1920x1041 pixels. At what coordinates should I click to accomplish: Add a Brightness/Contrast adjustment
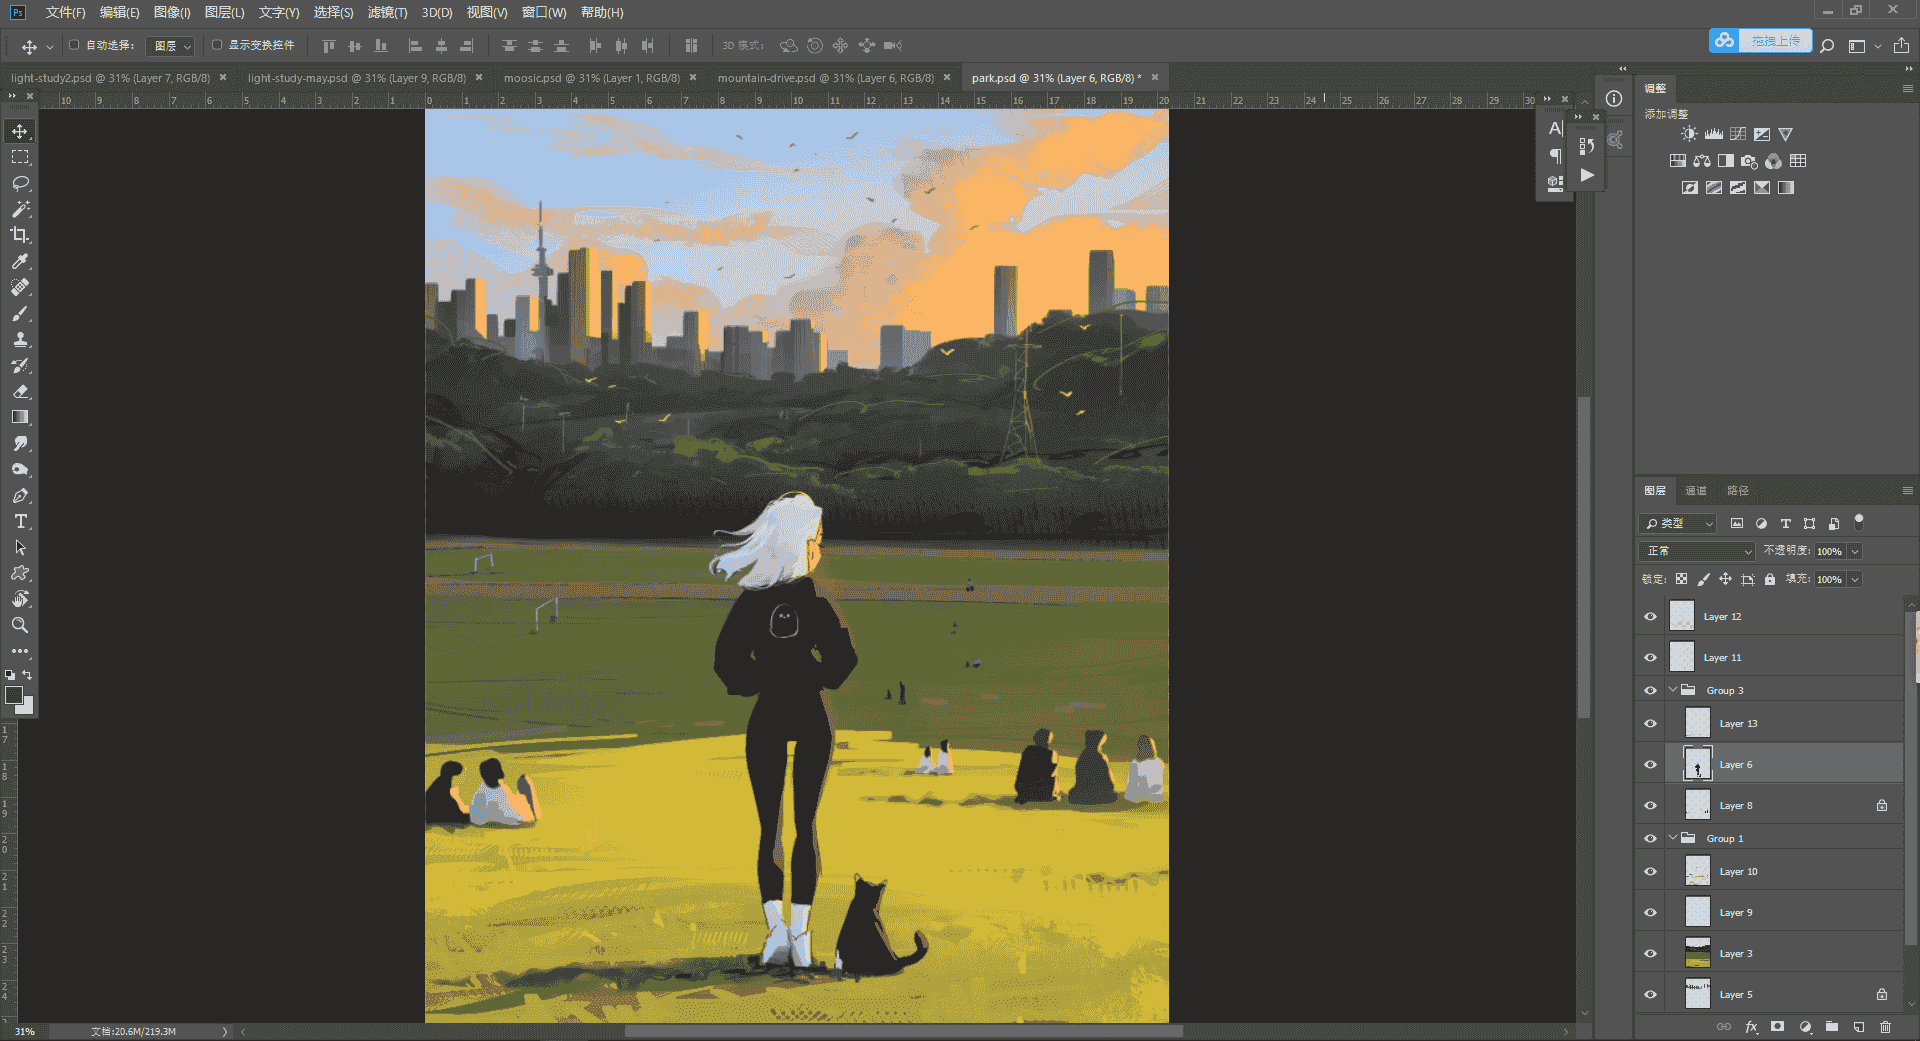click(1689, 134)
